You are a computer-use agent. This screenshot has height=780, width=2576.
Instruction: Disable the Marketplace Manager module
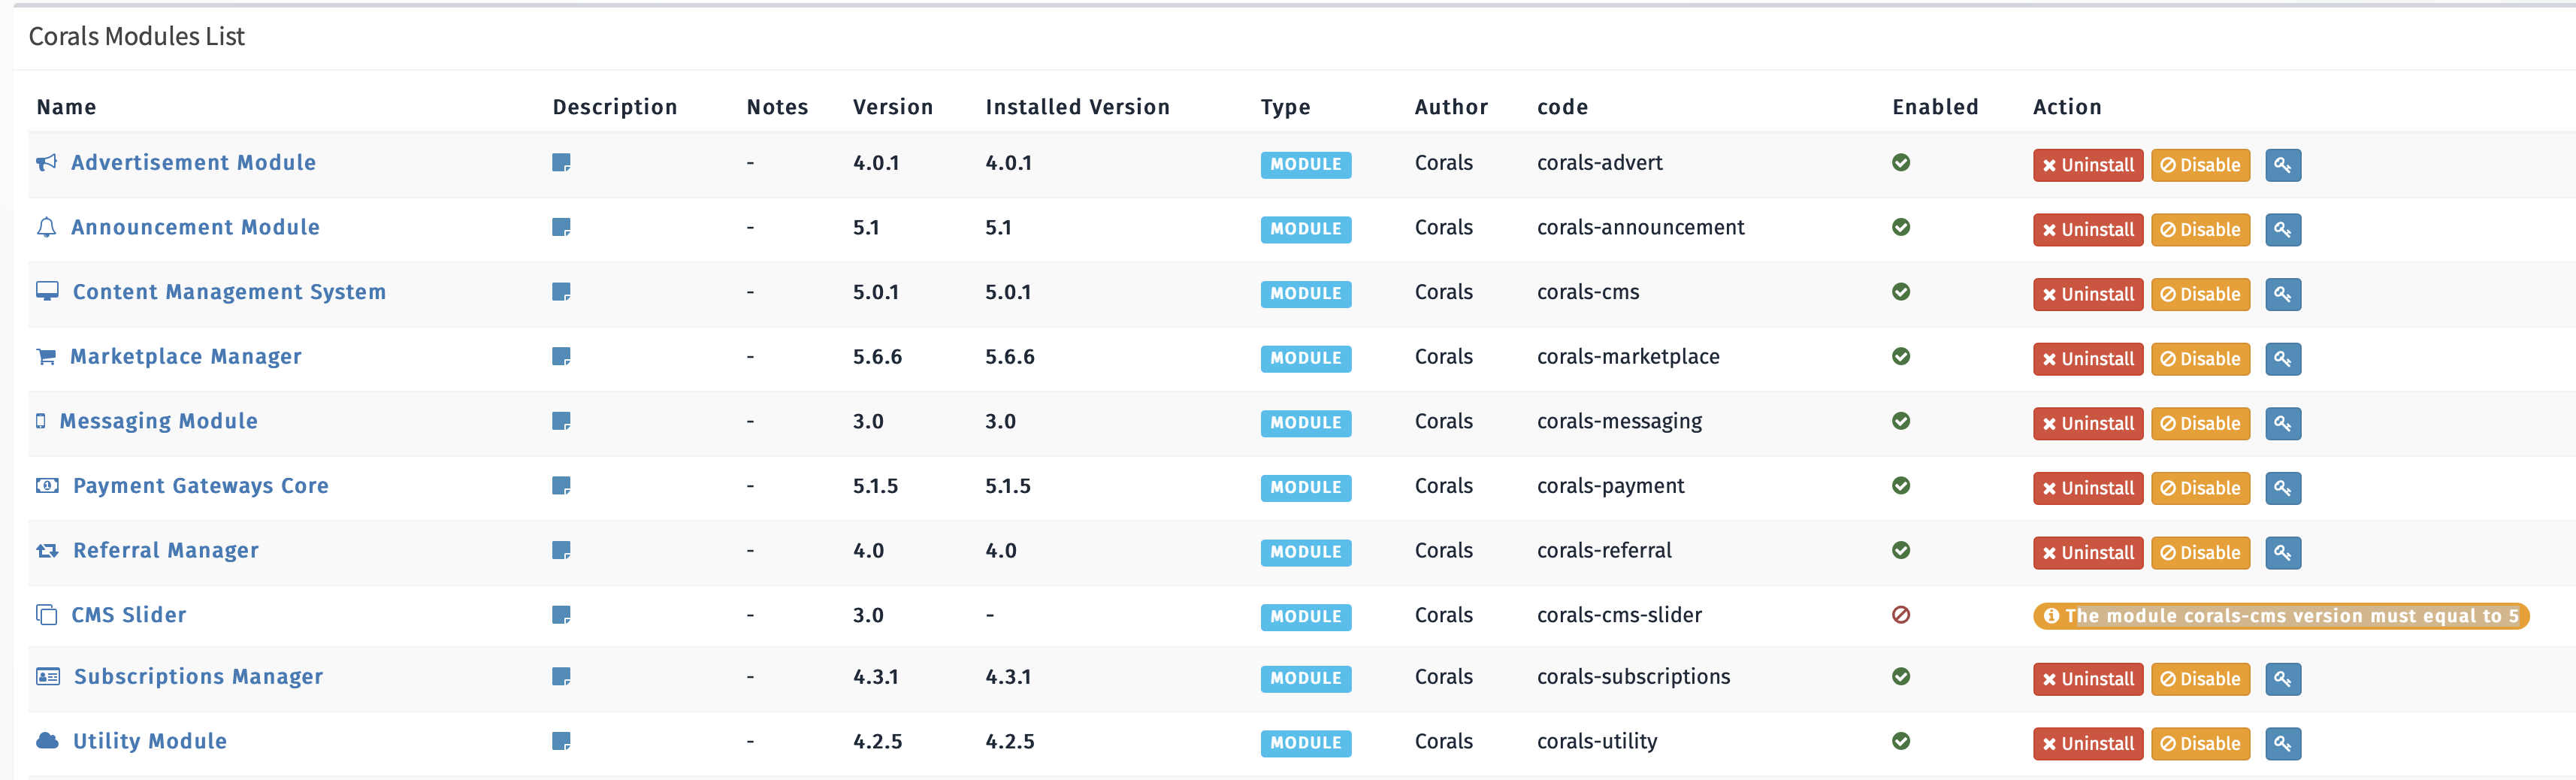click(x=2200, y=359)
